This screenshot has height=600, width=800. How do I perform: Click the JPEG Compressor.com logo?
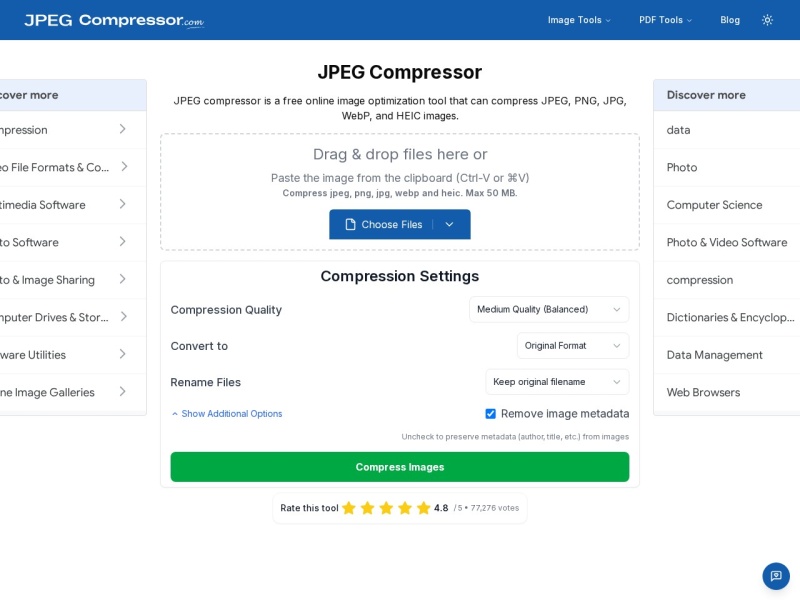click(x=114, y=20)
